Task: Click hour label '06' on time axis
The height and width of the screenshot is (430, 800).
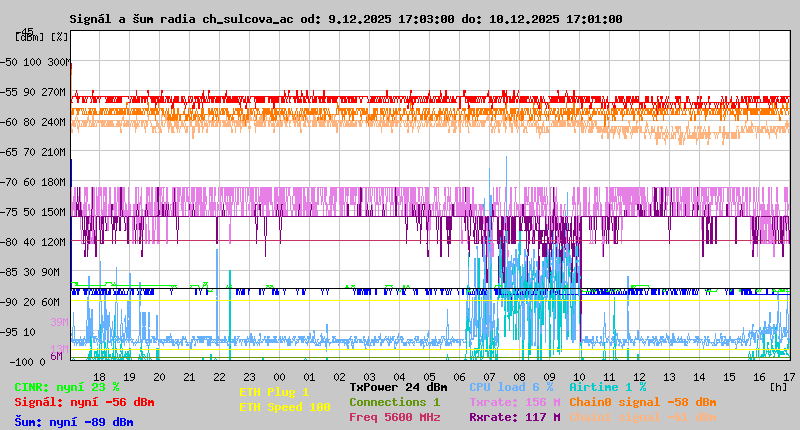Action: tap(459, 377)
